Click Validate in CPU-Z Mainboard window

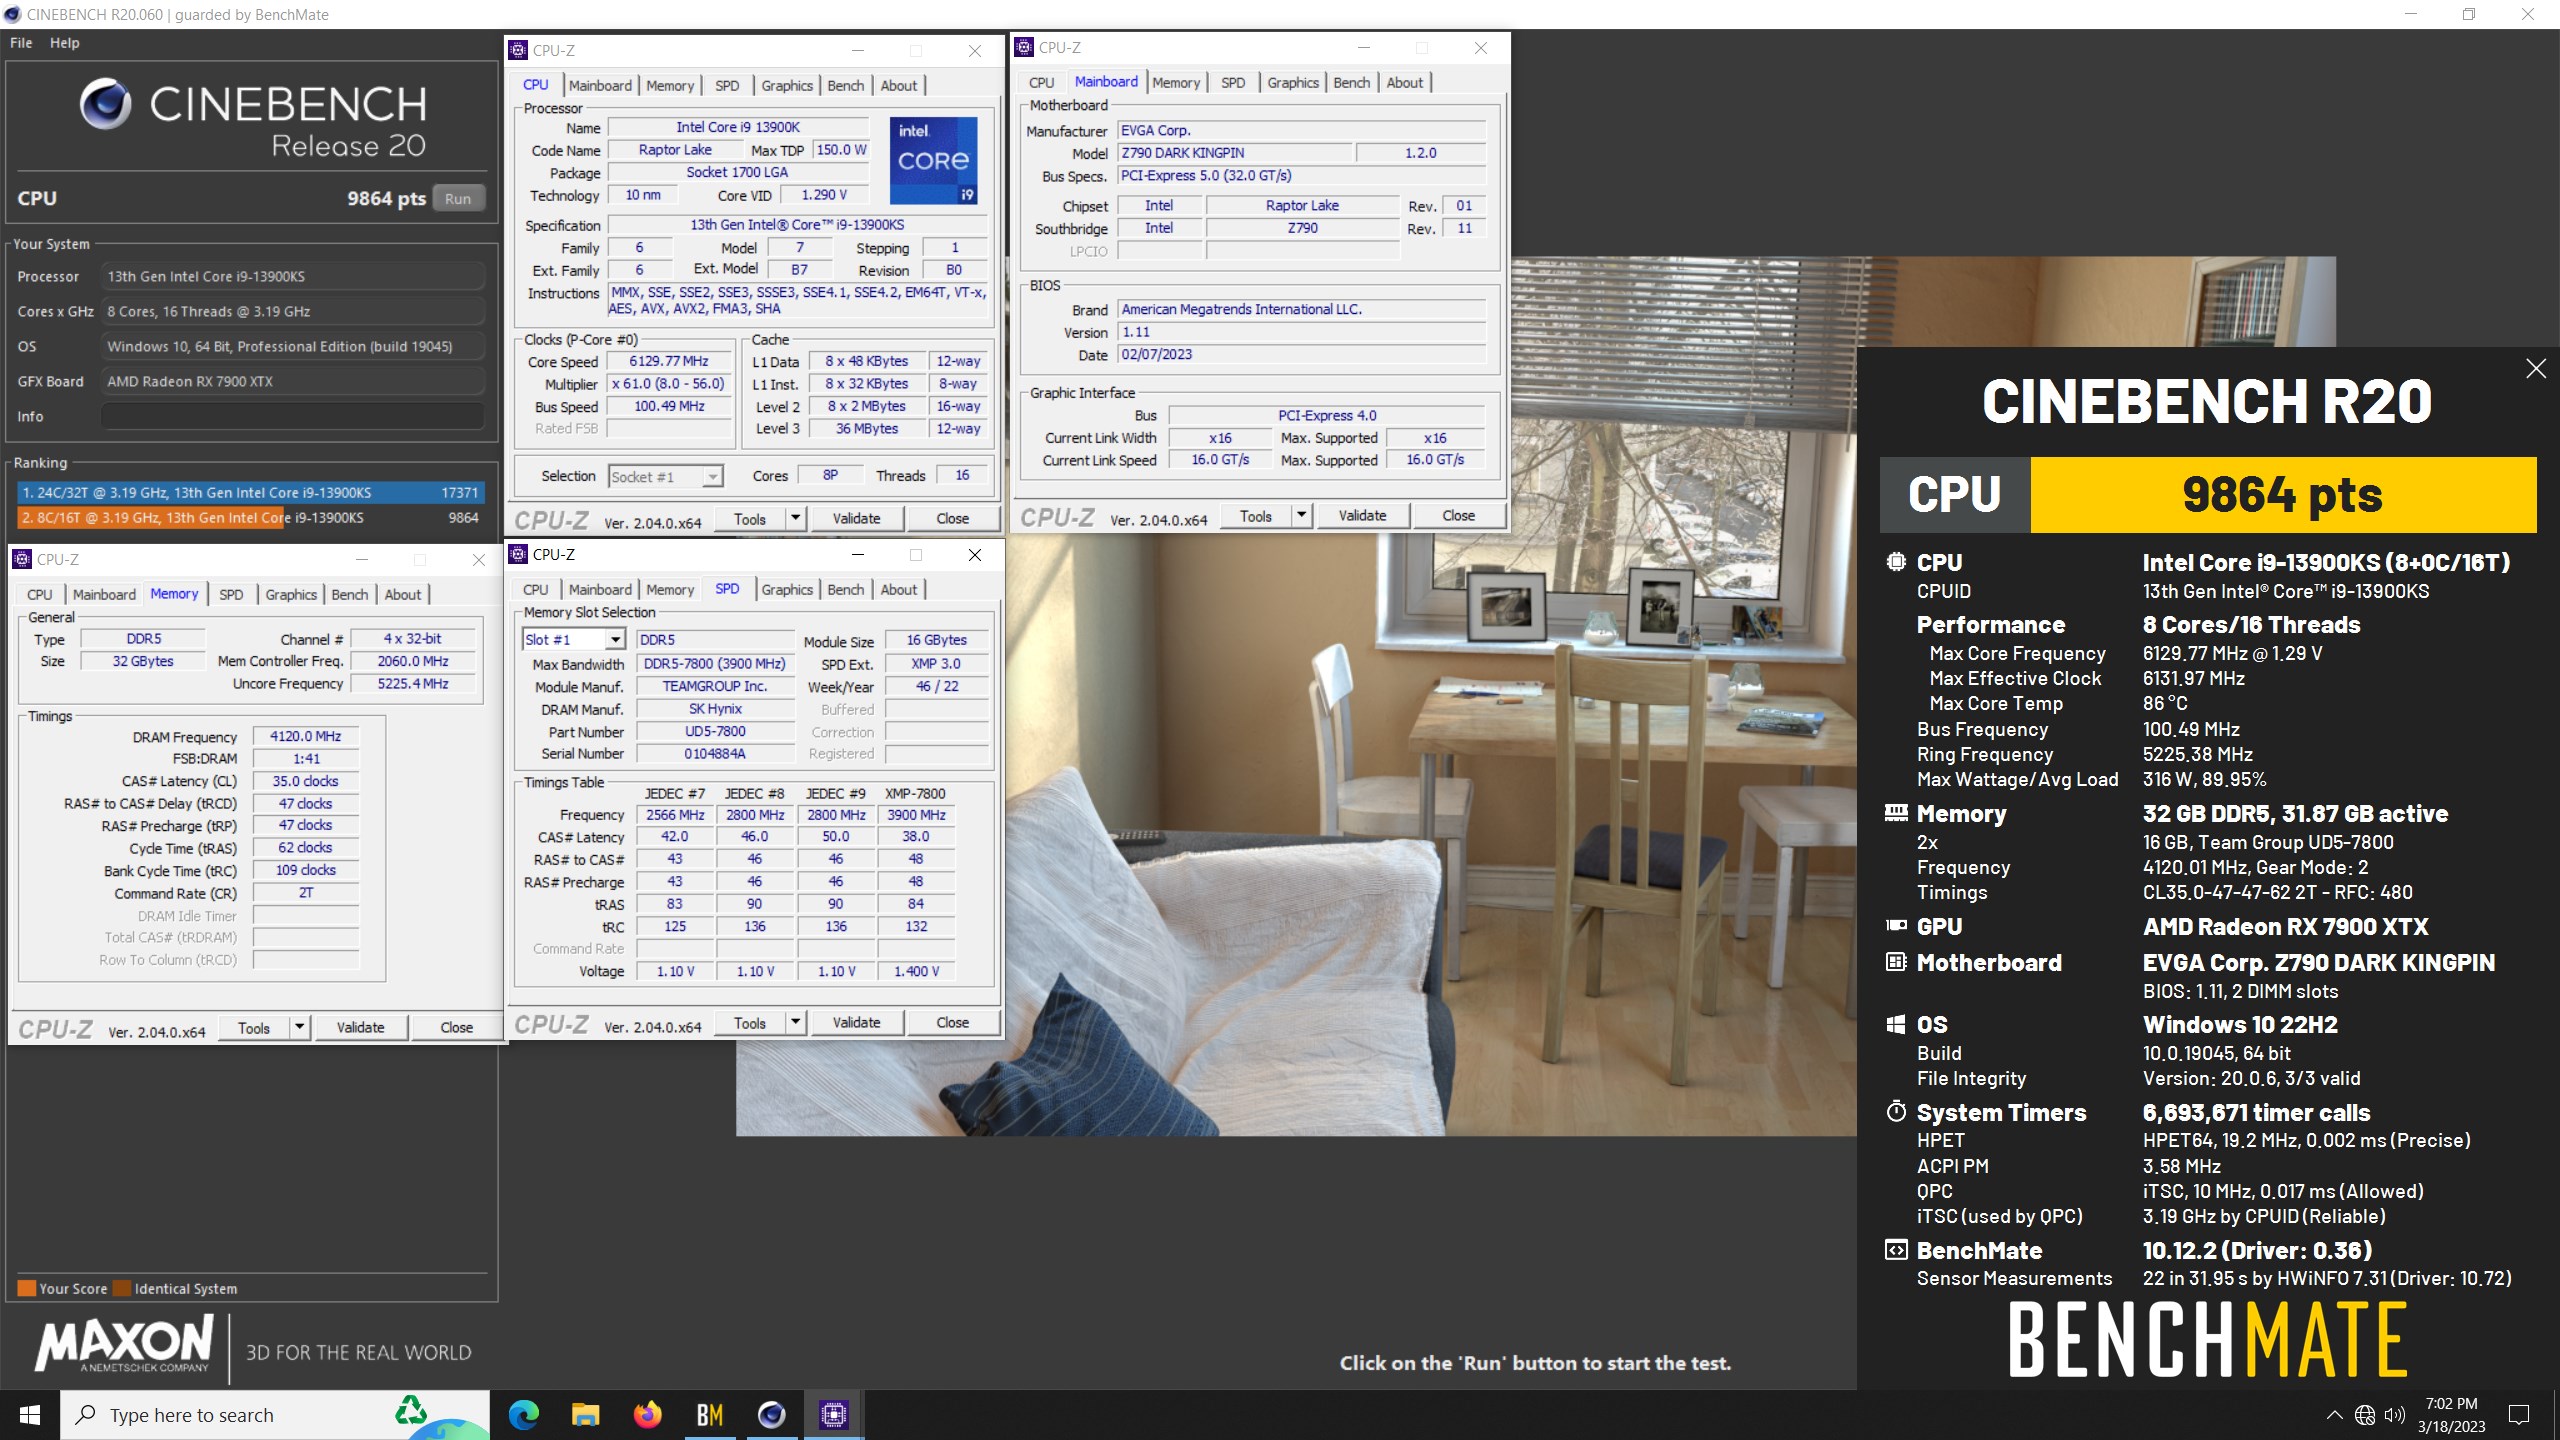point(1362,515)
